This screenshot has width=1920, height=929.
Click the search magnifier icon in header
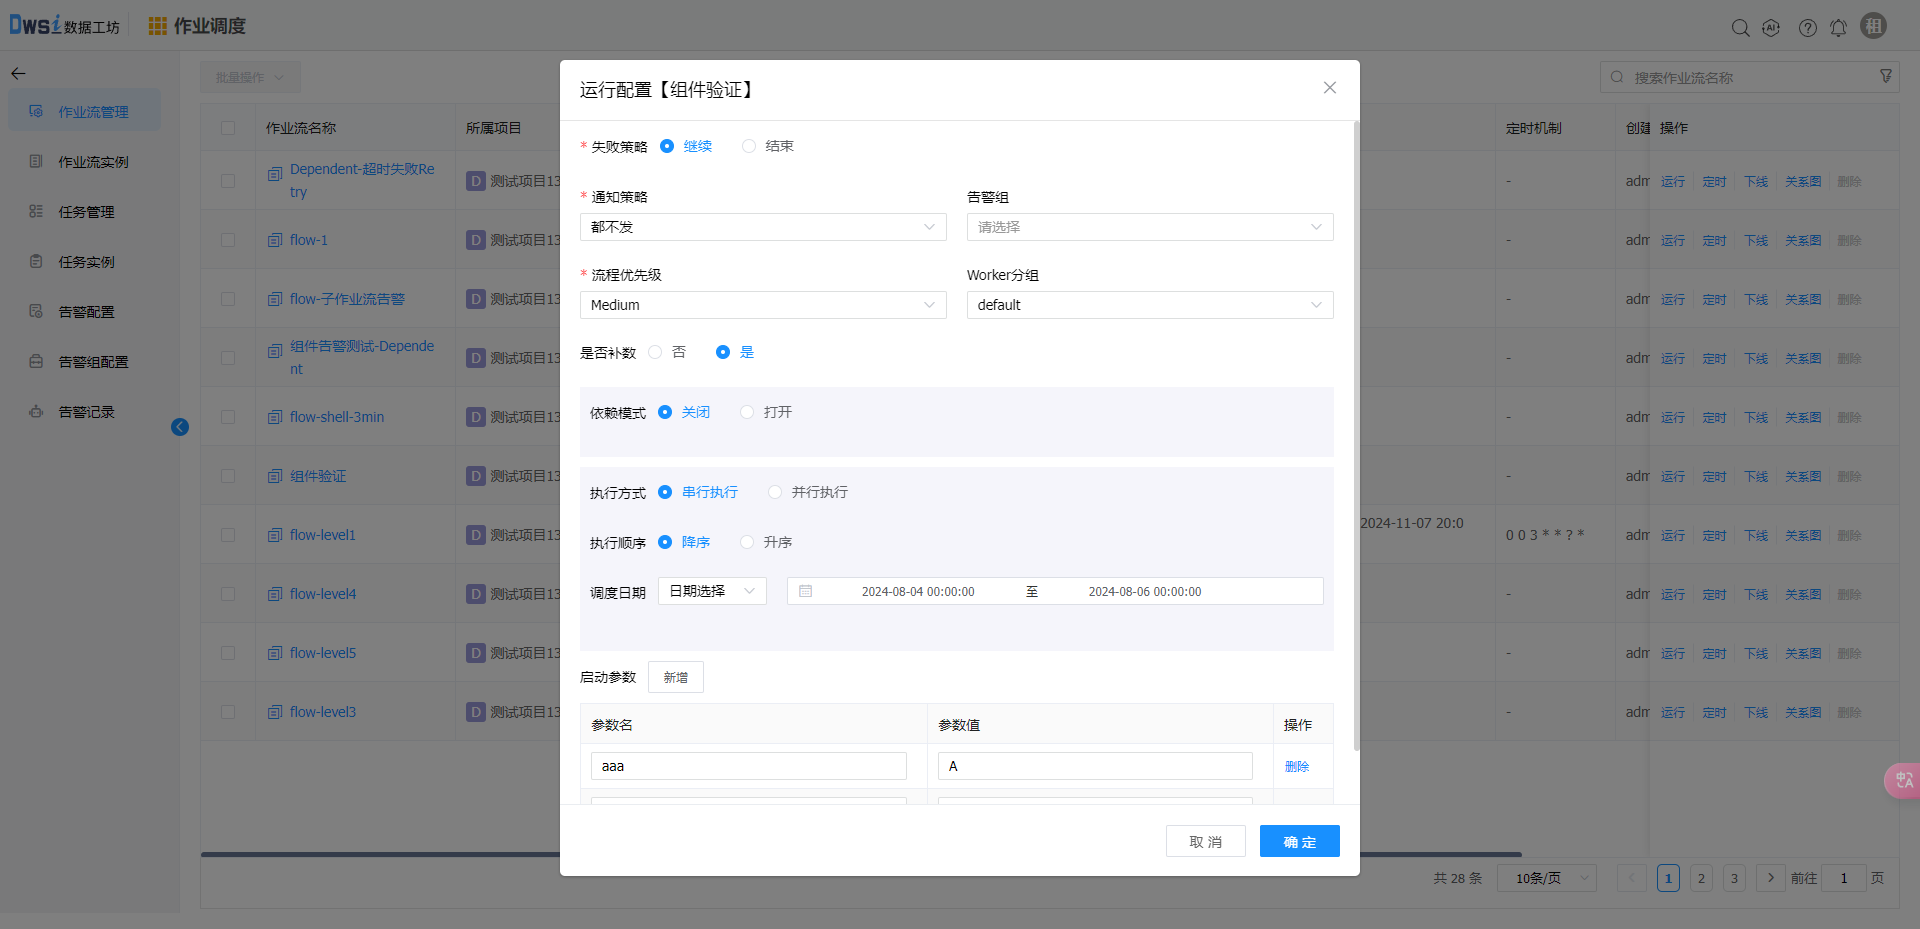tap(1740, 28)
